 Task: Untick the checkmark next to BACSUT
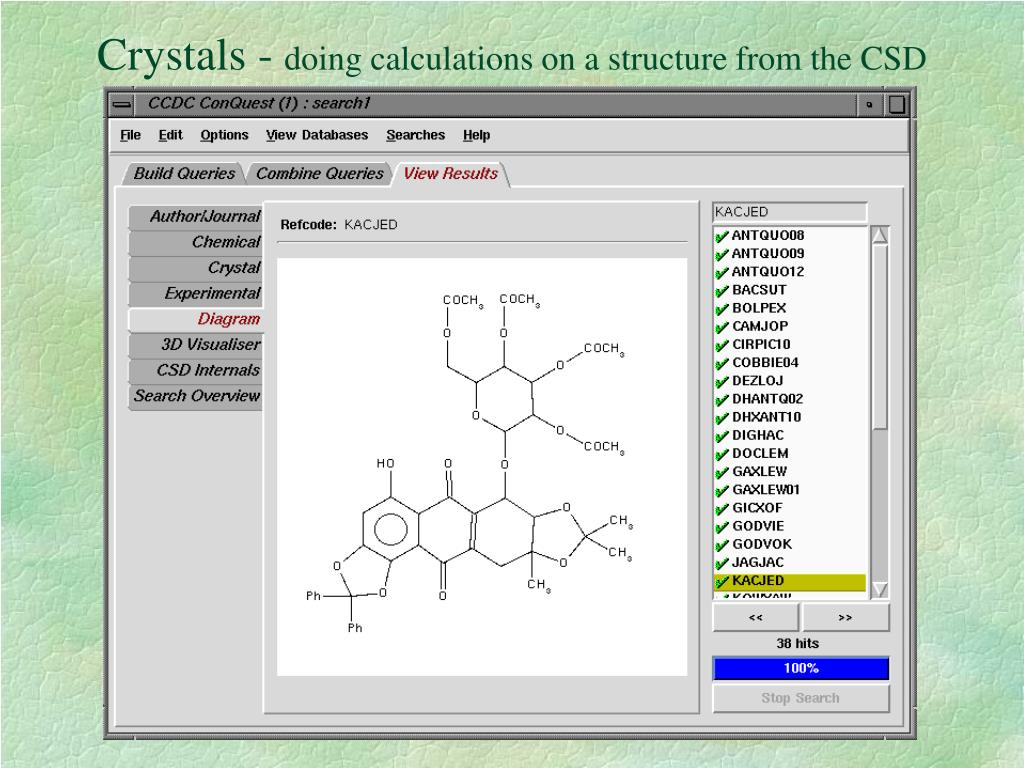click(722, 291)
